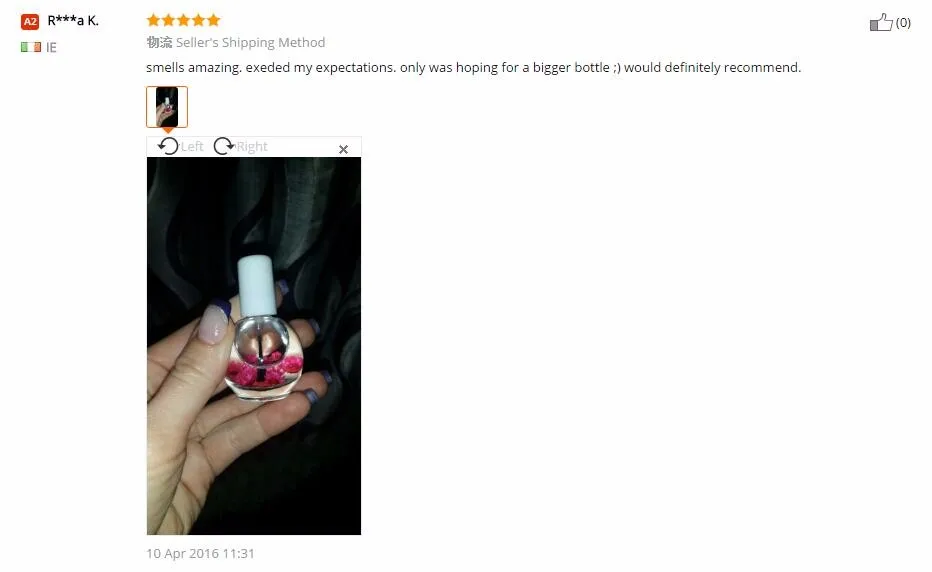Click the rotate right arrow icon
932x572 pixels.
(x=224, y=146)
